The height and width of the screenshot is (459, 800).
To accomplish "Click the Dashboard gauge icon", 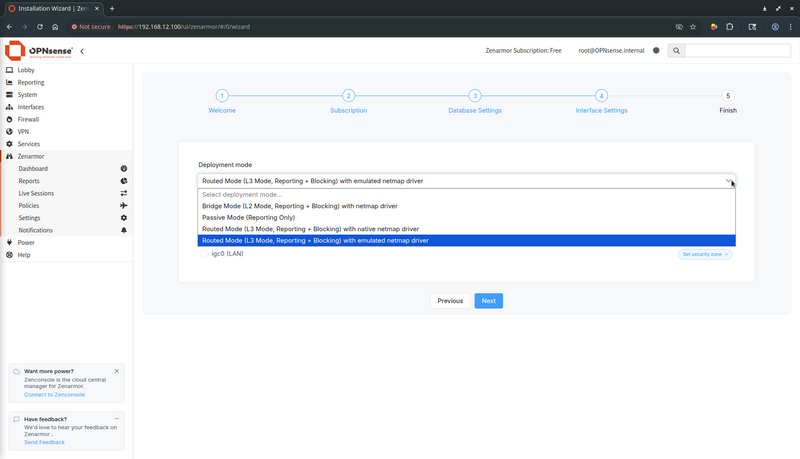I will click(x=123, y=168).
